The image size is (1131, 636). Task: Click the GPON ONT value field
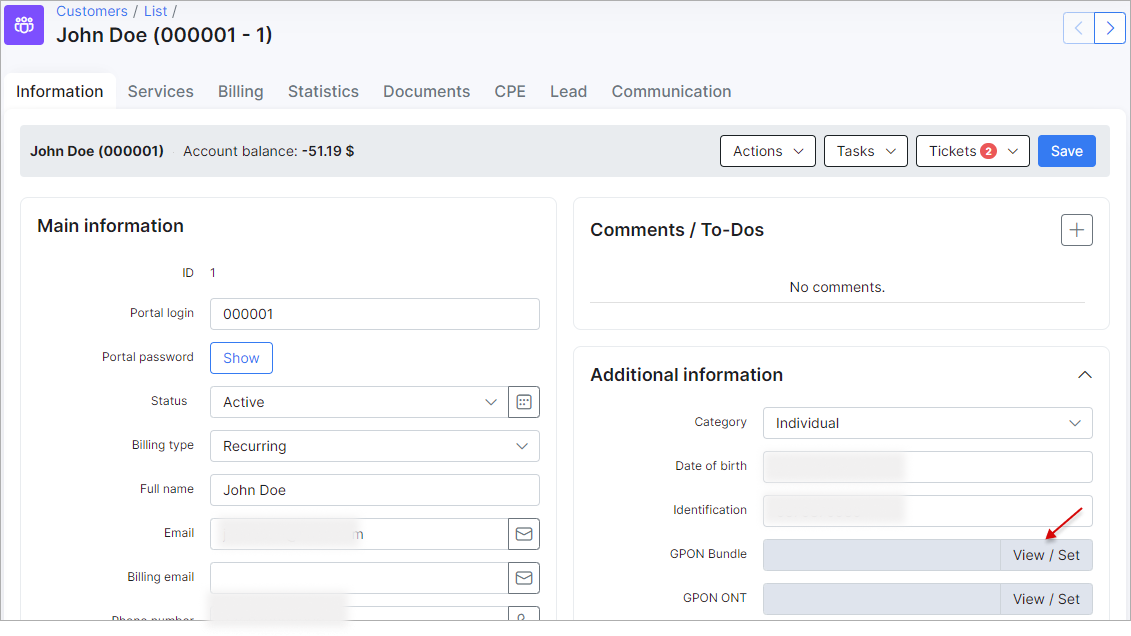[x=881, y=599]
